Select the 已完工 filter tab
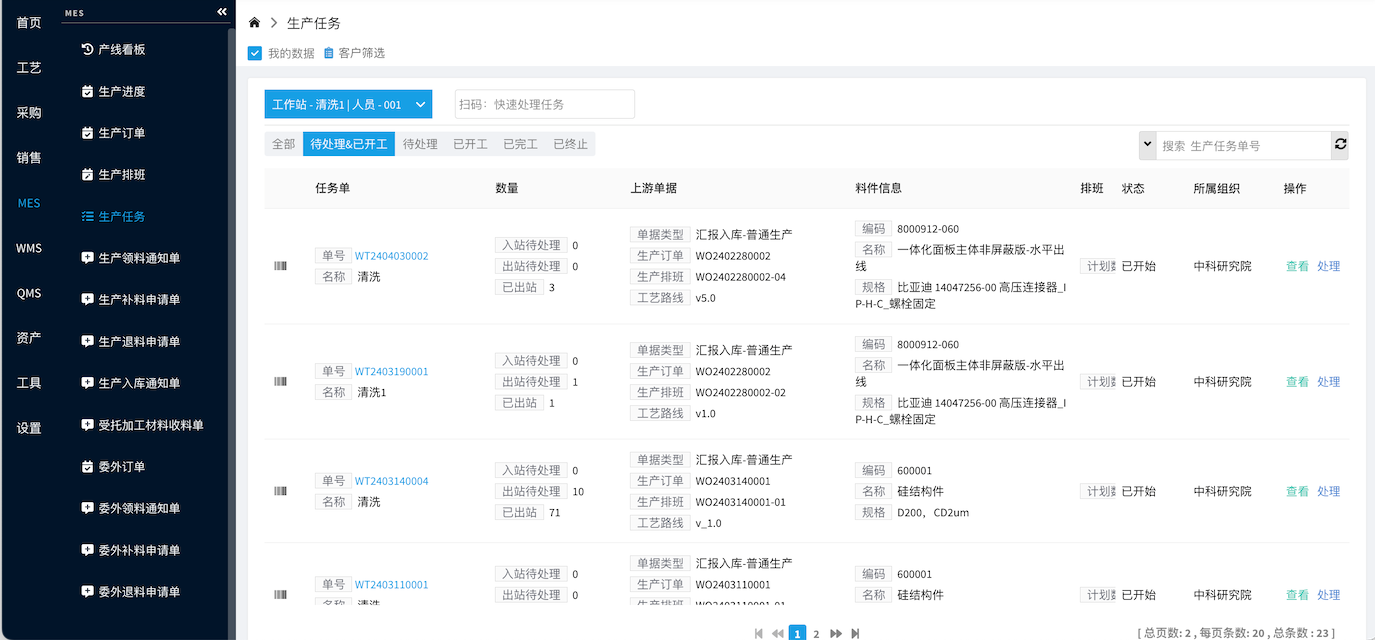The image size is (1375, 640). click(x=520, y=144)
